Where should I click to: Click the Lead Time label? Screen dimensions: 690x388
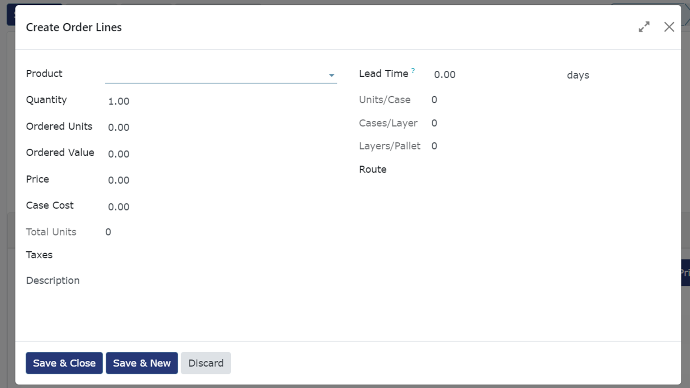coord(384,73)
